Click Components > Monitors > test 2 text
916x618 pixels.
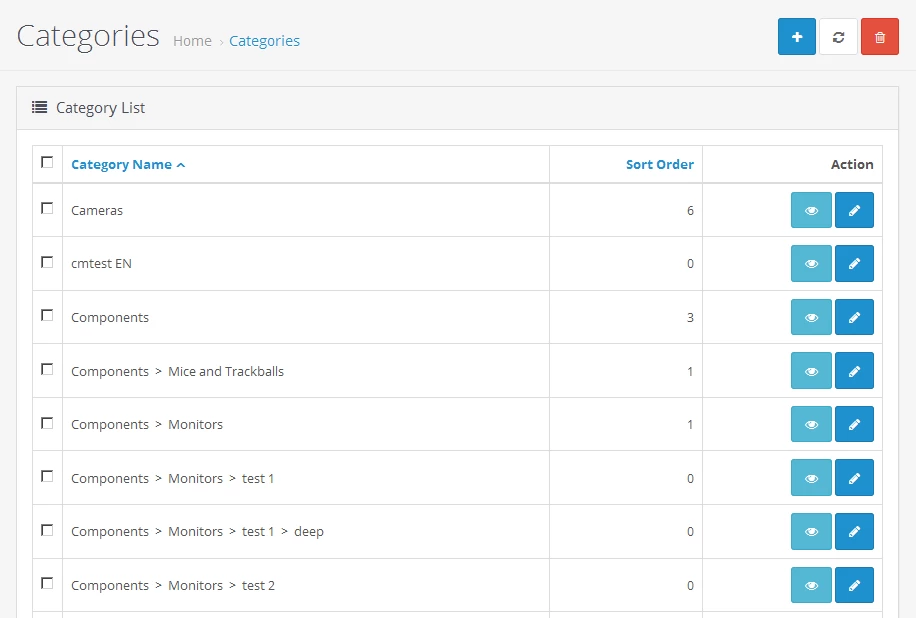click(173, 585)
